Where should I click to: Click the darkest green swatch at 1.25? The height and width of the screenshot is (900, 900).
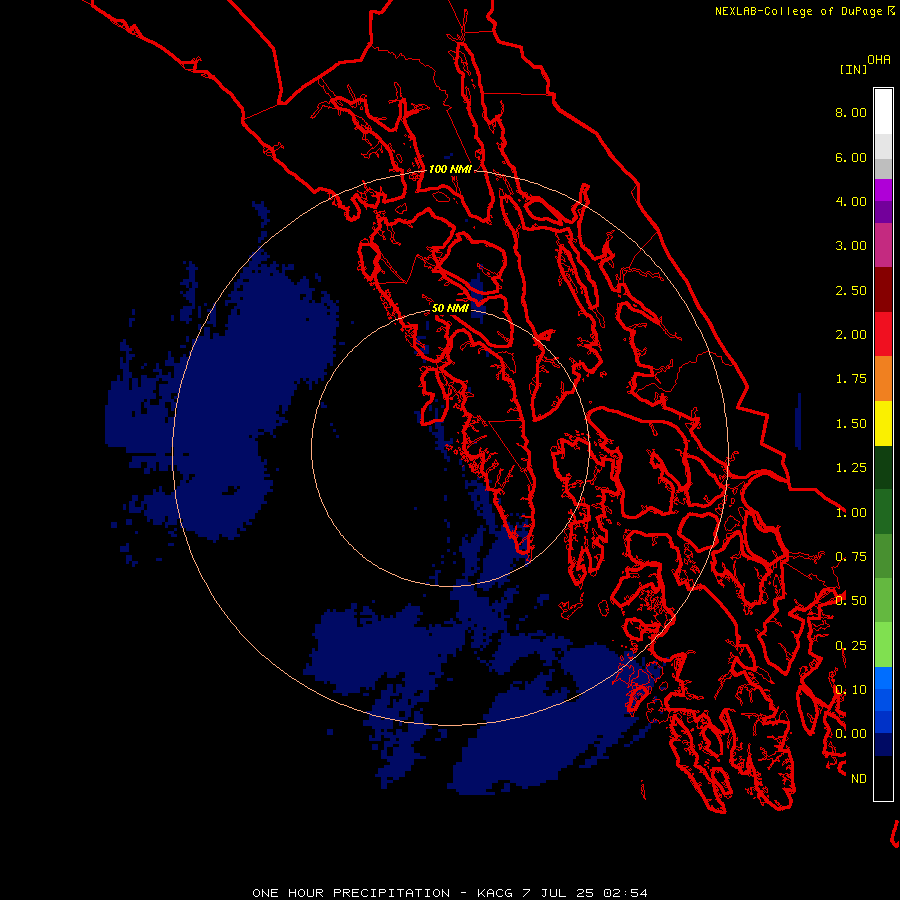pos(883,468)
